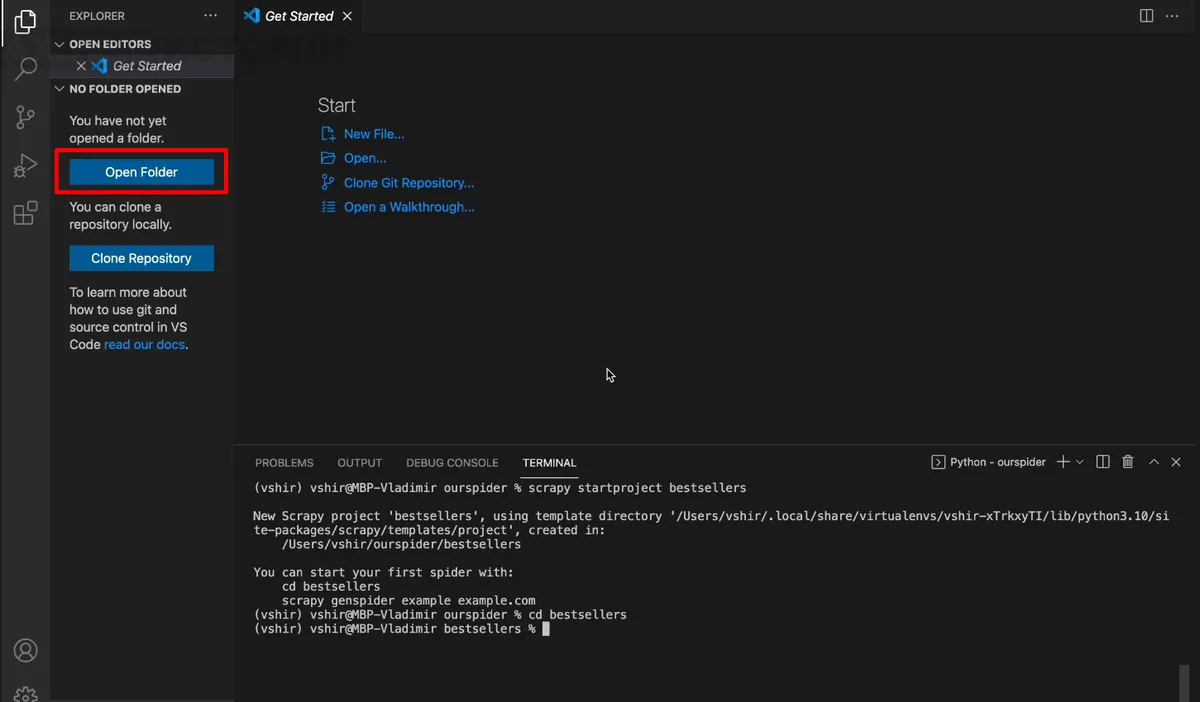
Task: Close the Get Started tab
Action: coord(347,16)
